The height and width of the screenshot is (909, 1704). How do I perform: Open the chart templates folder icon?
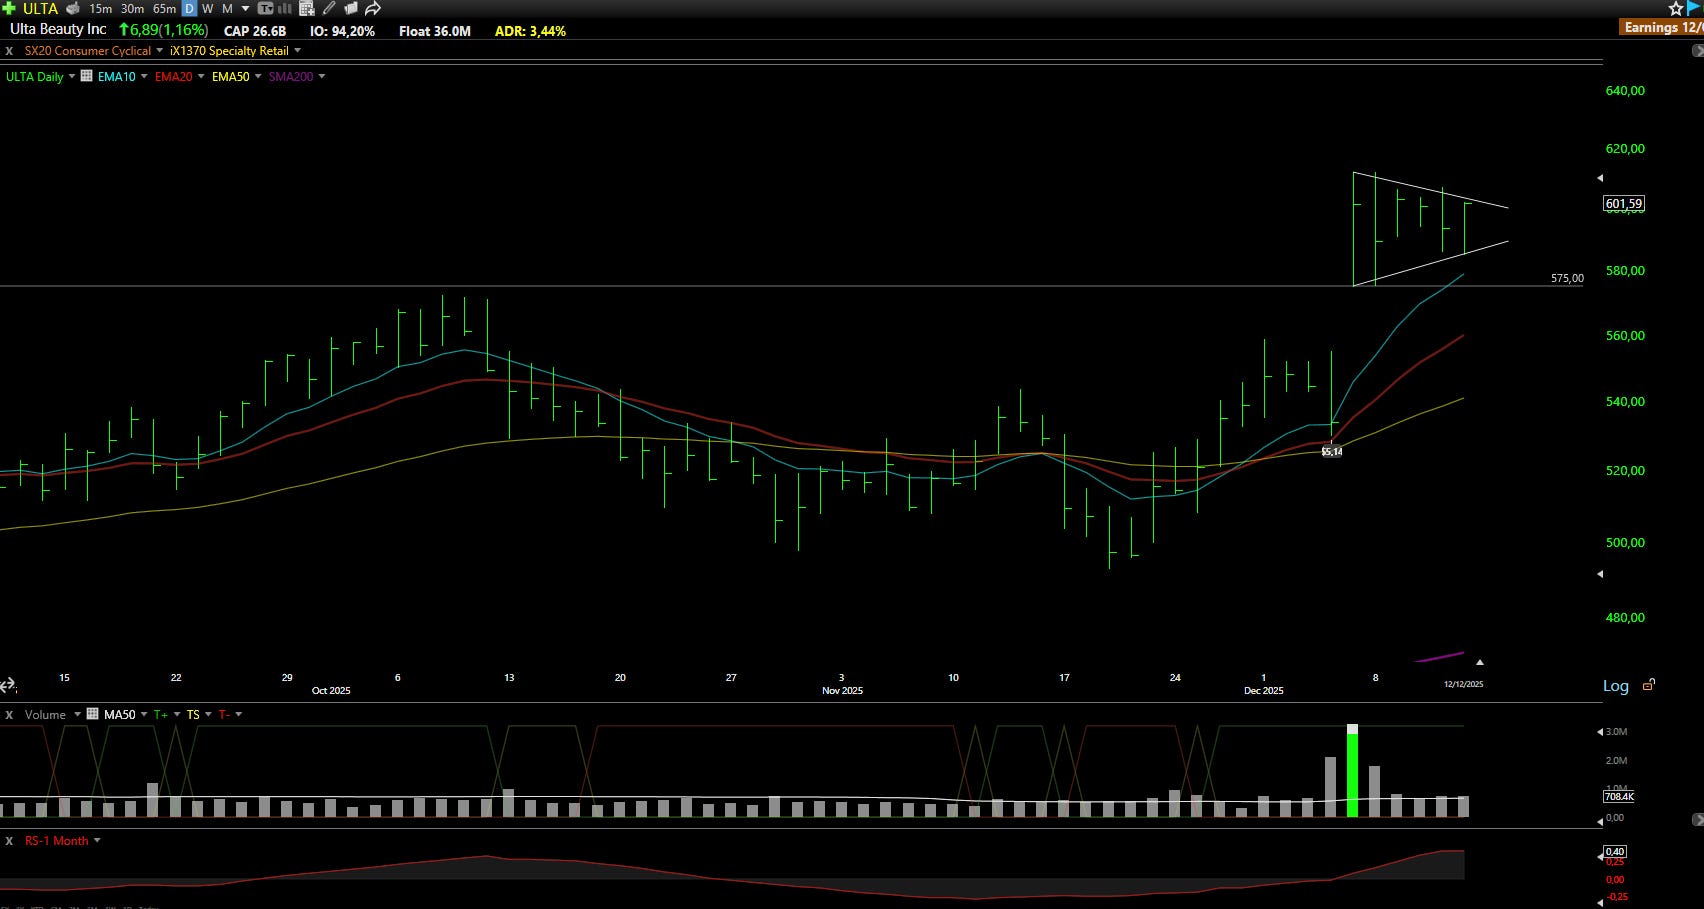[351, 8]
